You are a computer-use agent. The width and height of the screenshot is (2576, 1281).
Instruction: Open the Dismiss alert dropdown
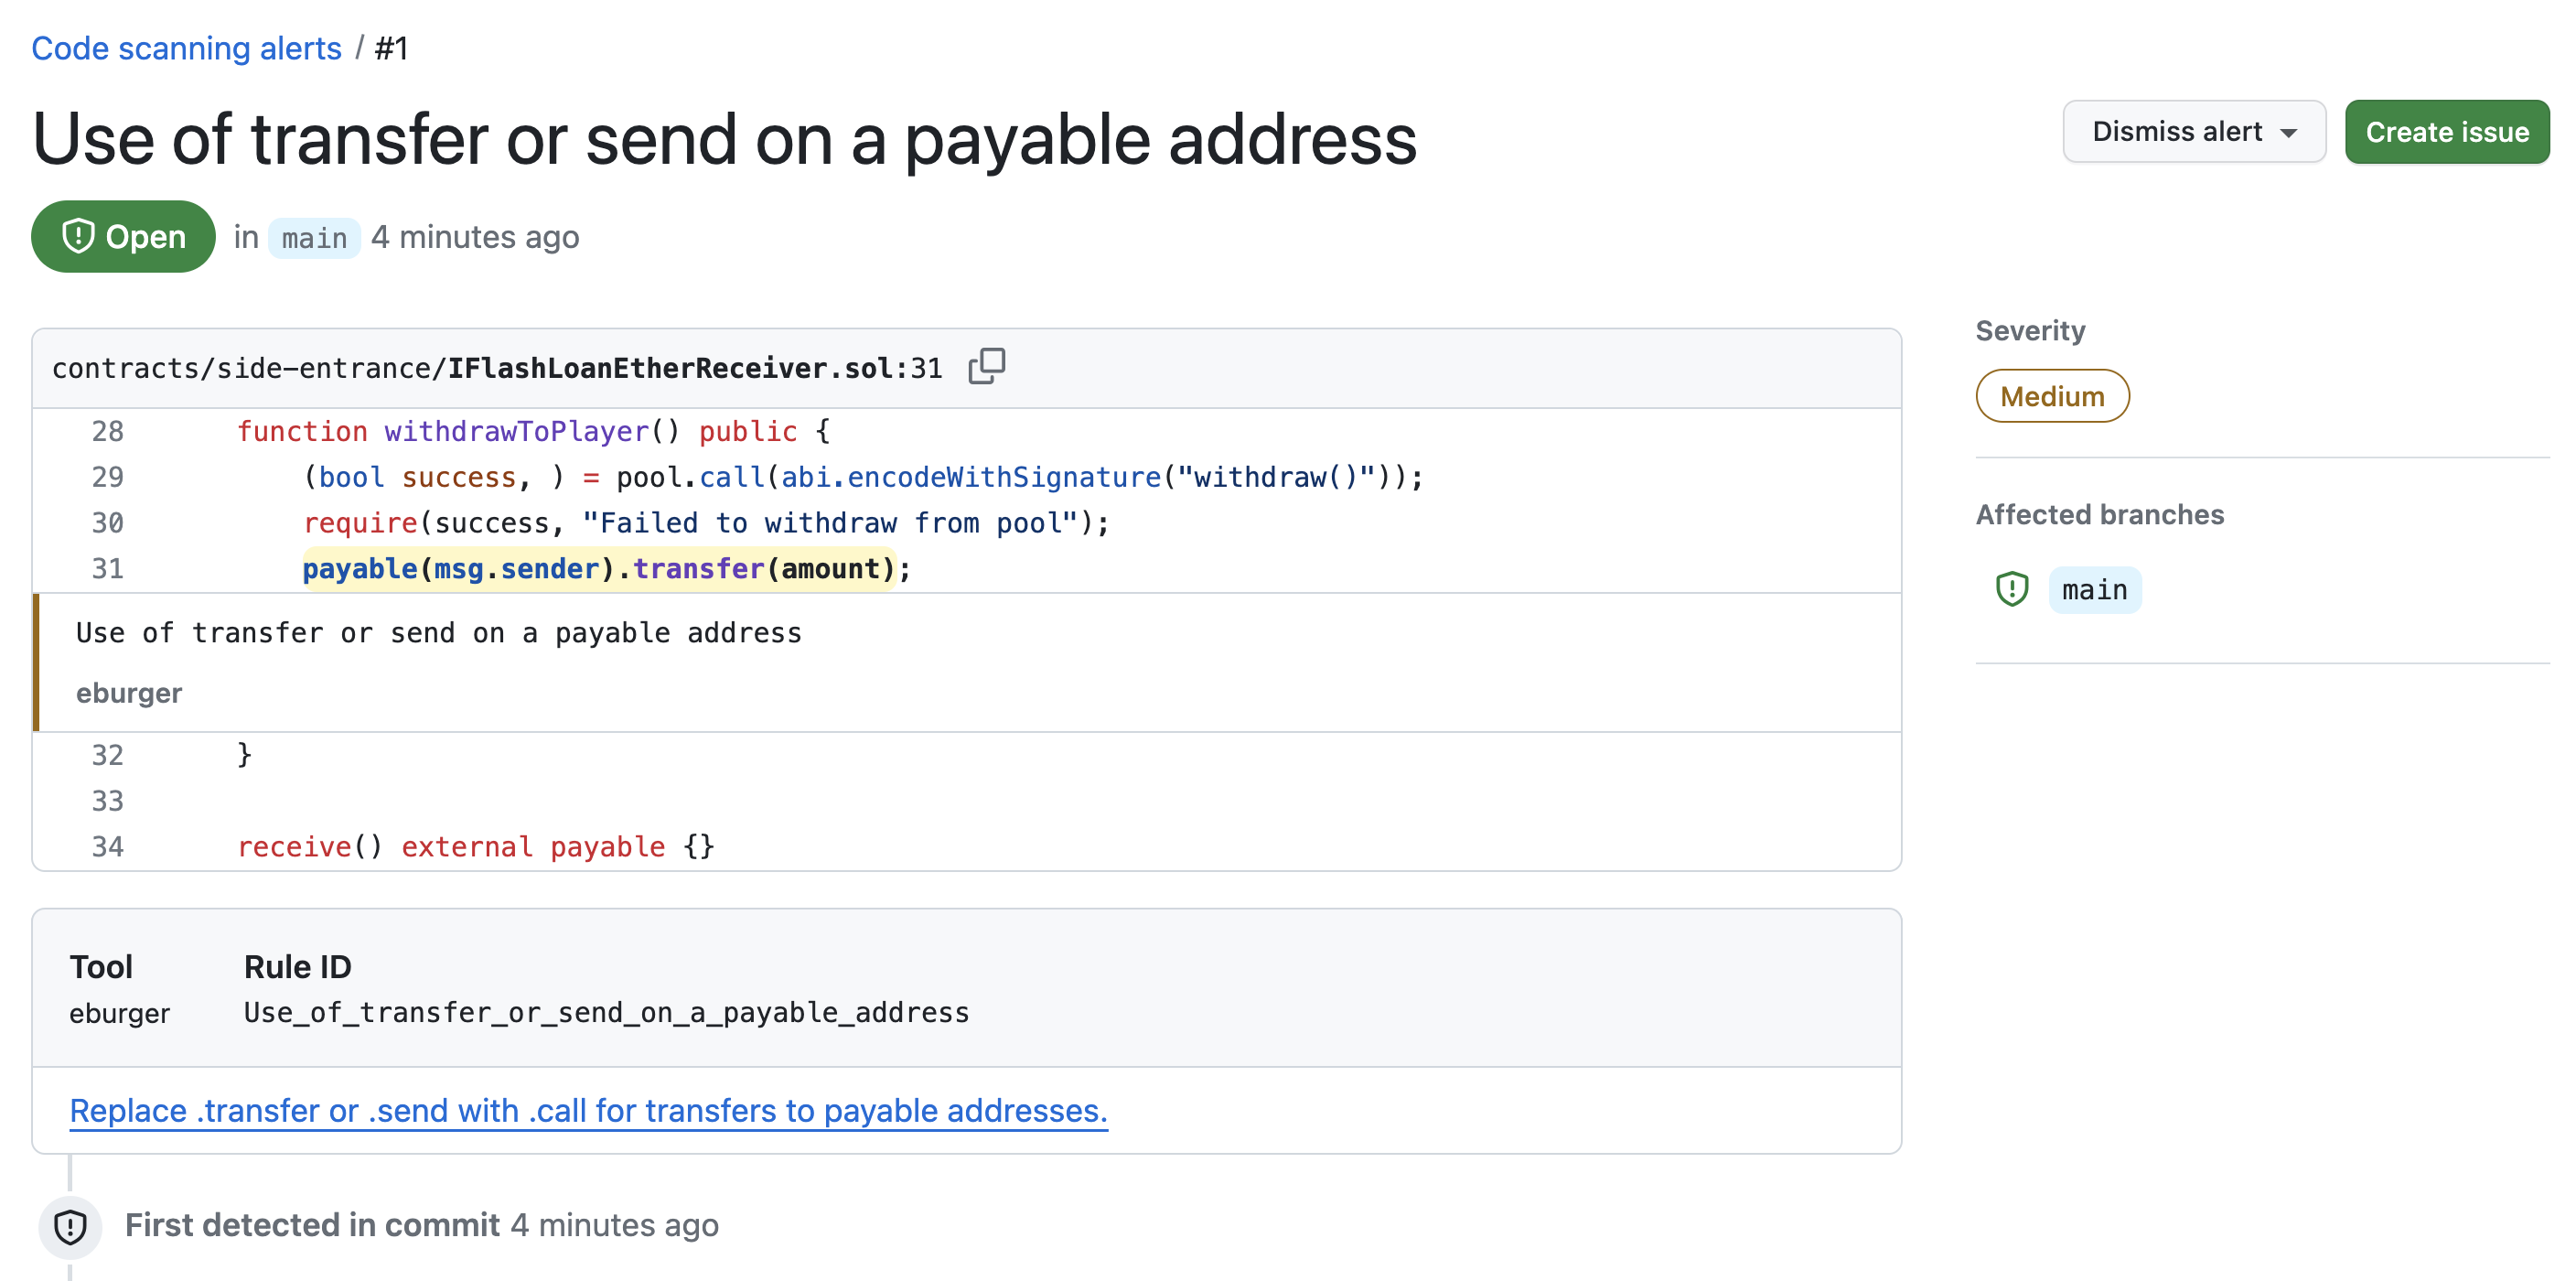[x=2194, y=131]
